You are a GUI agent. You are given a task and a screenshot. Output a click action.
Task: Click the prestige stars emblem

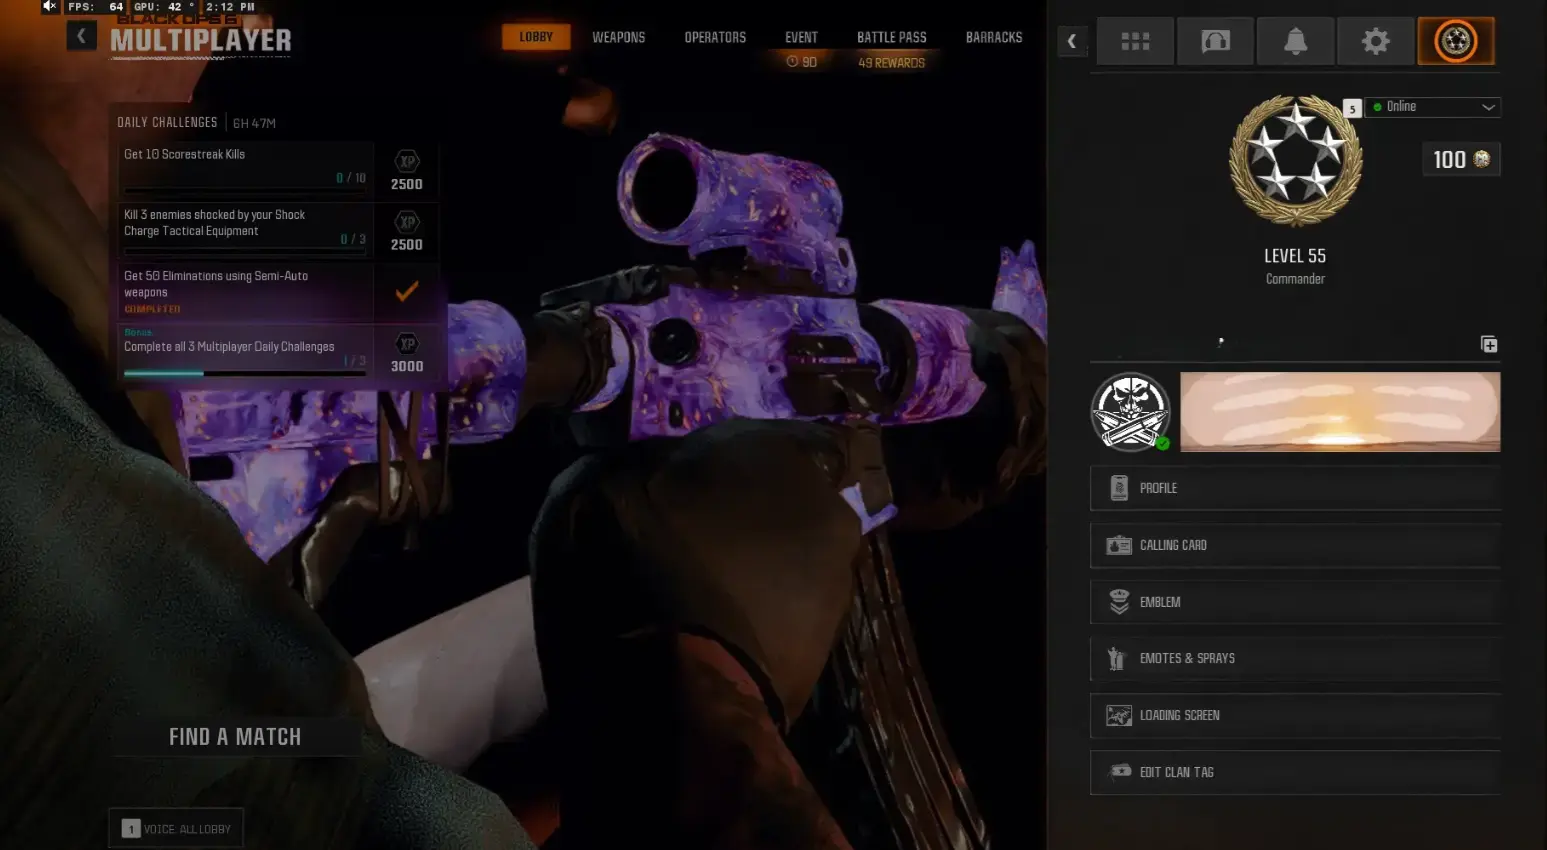(1295, 161)
